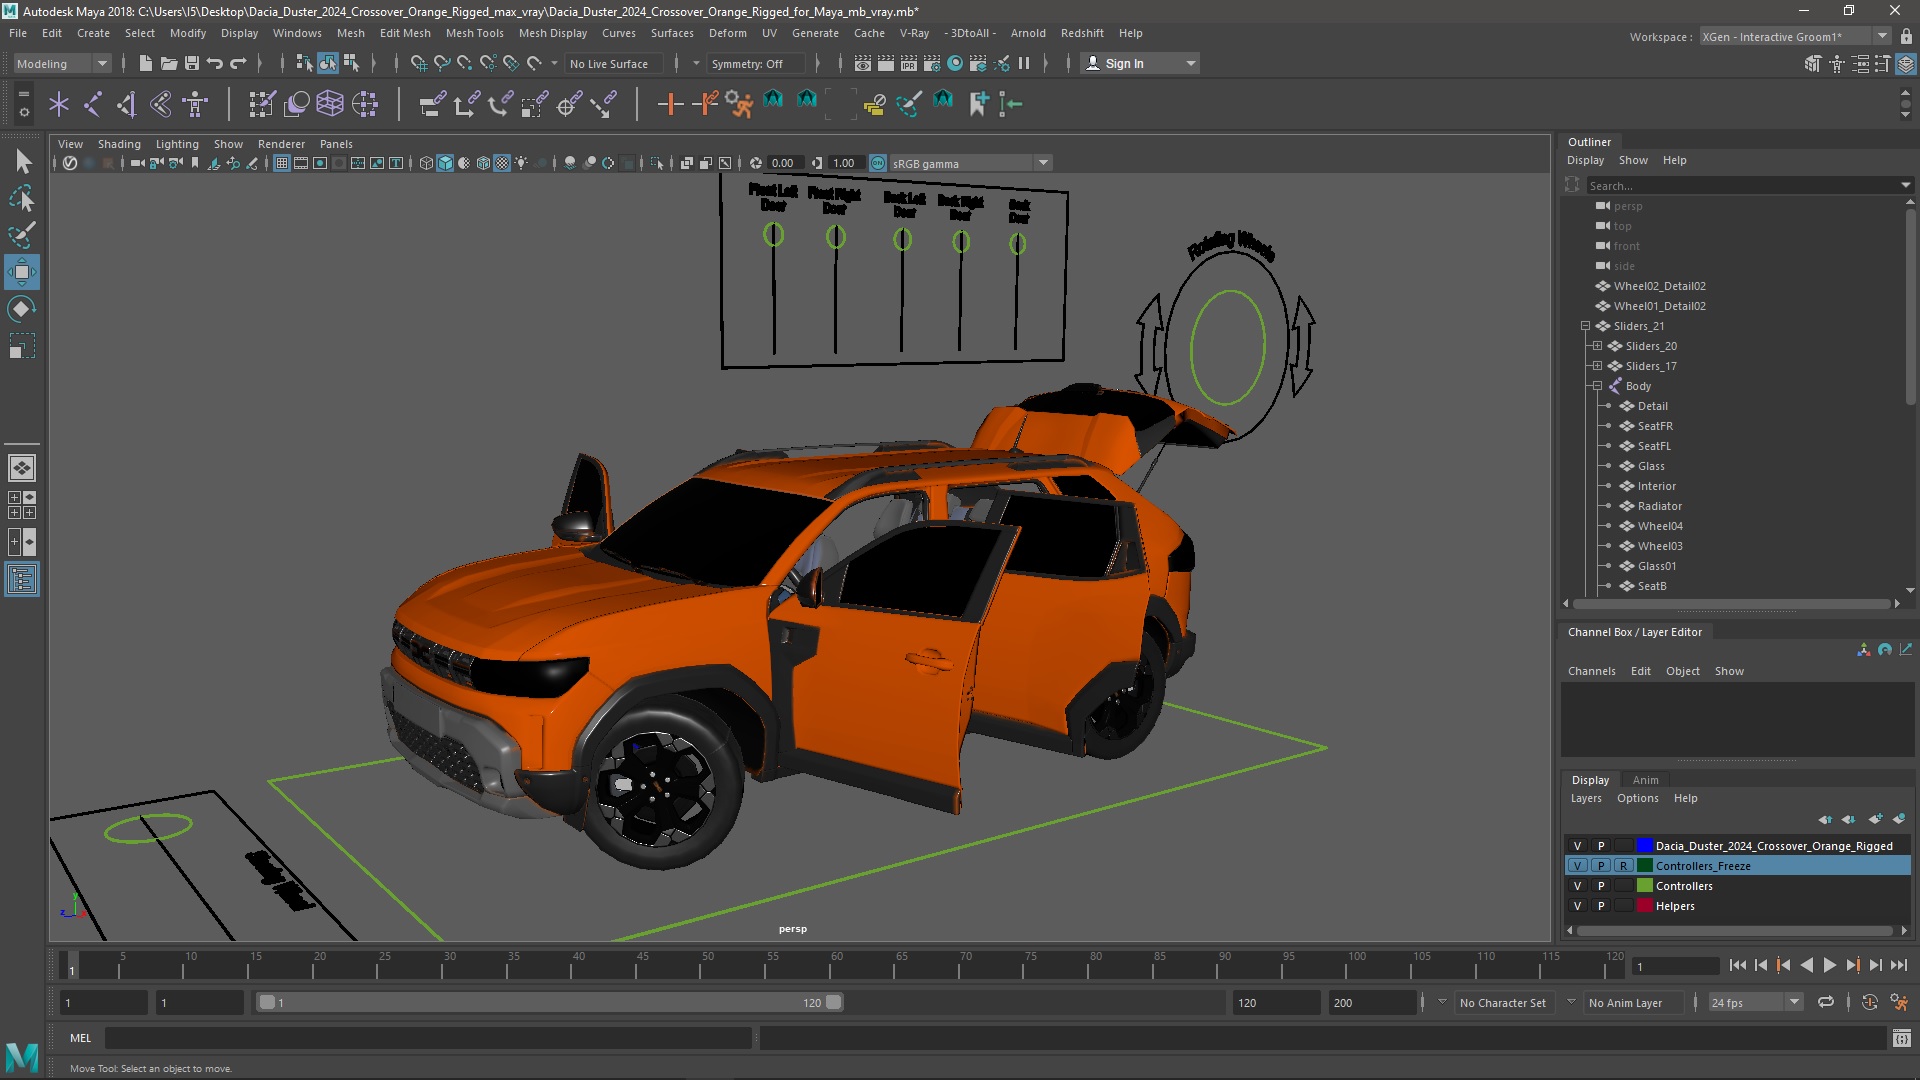Click the No Character Set button
Viewport: 1920px width, 1080px height.
point(1502,1002)
